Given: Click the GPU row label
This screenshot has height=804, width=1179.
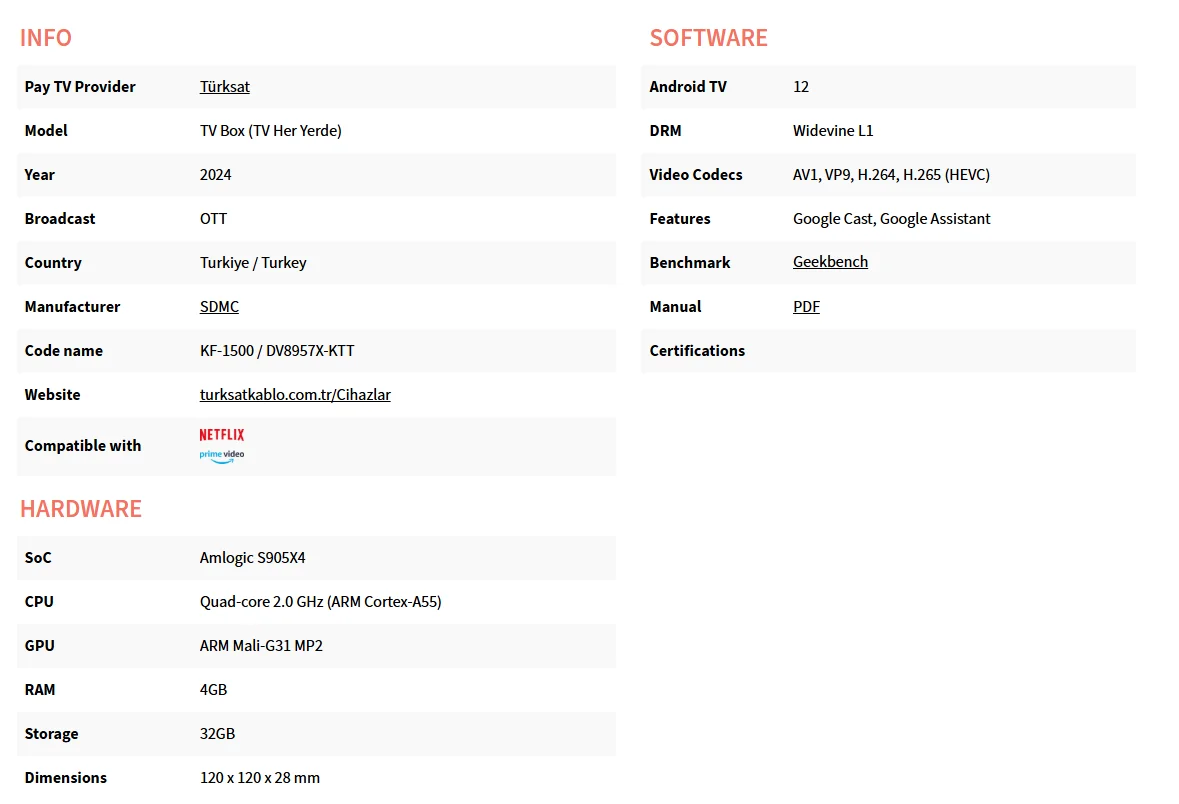Looking at the screenshot, I should pos(39,646).
